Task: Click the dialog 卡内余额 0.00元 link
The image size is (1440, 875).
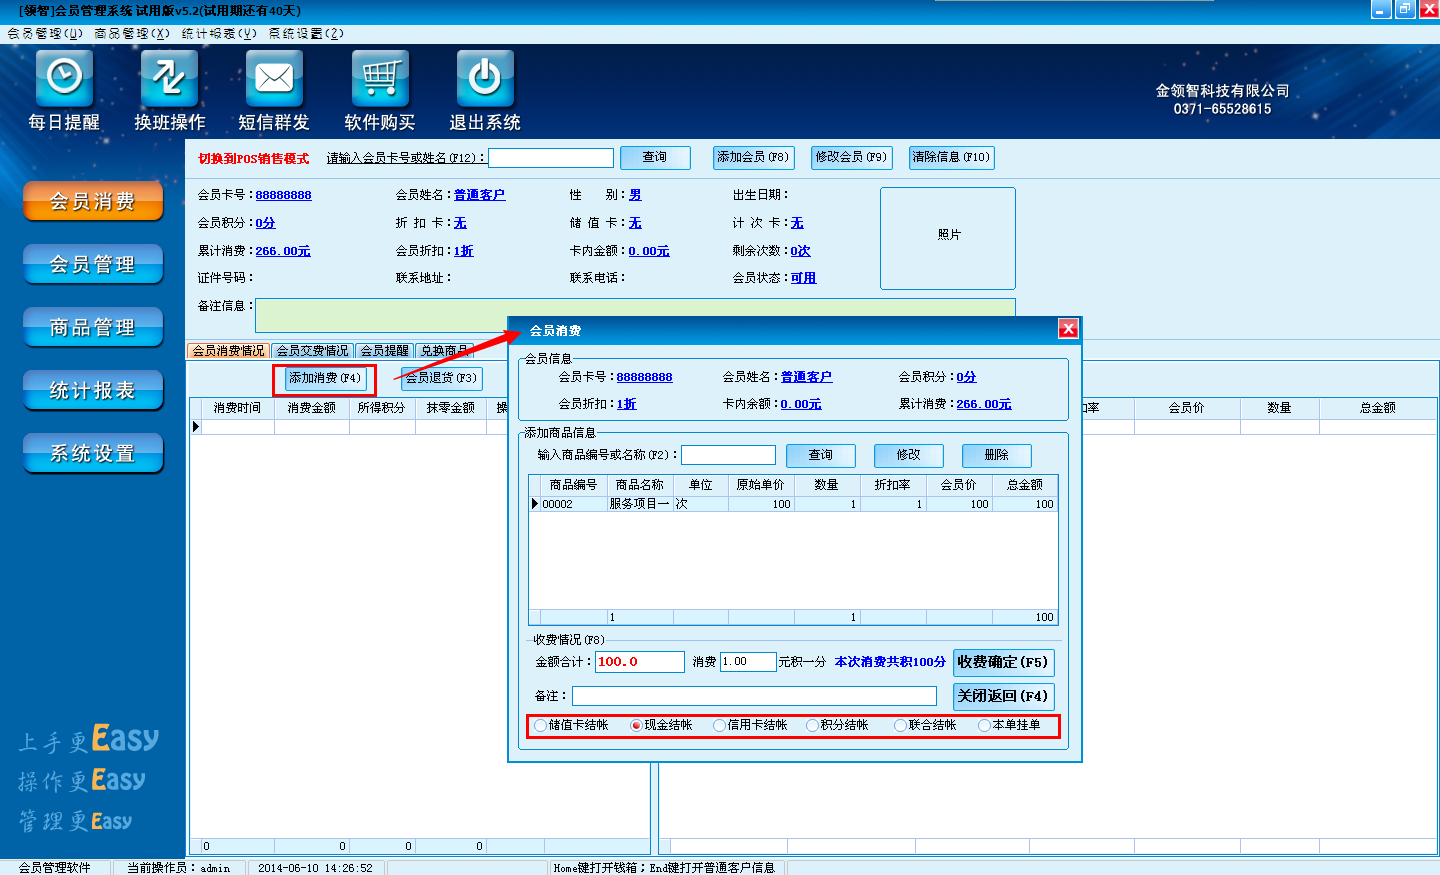Action: click(x=801, y=404)
